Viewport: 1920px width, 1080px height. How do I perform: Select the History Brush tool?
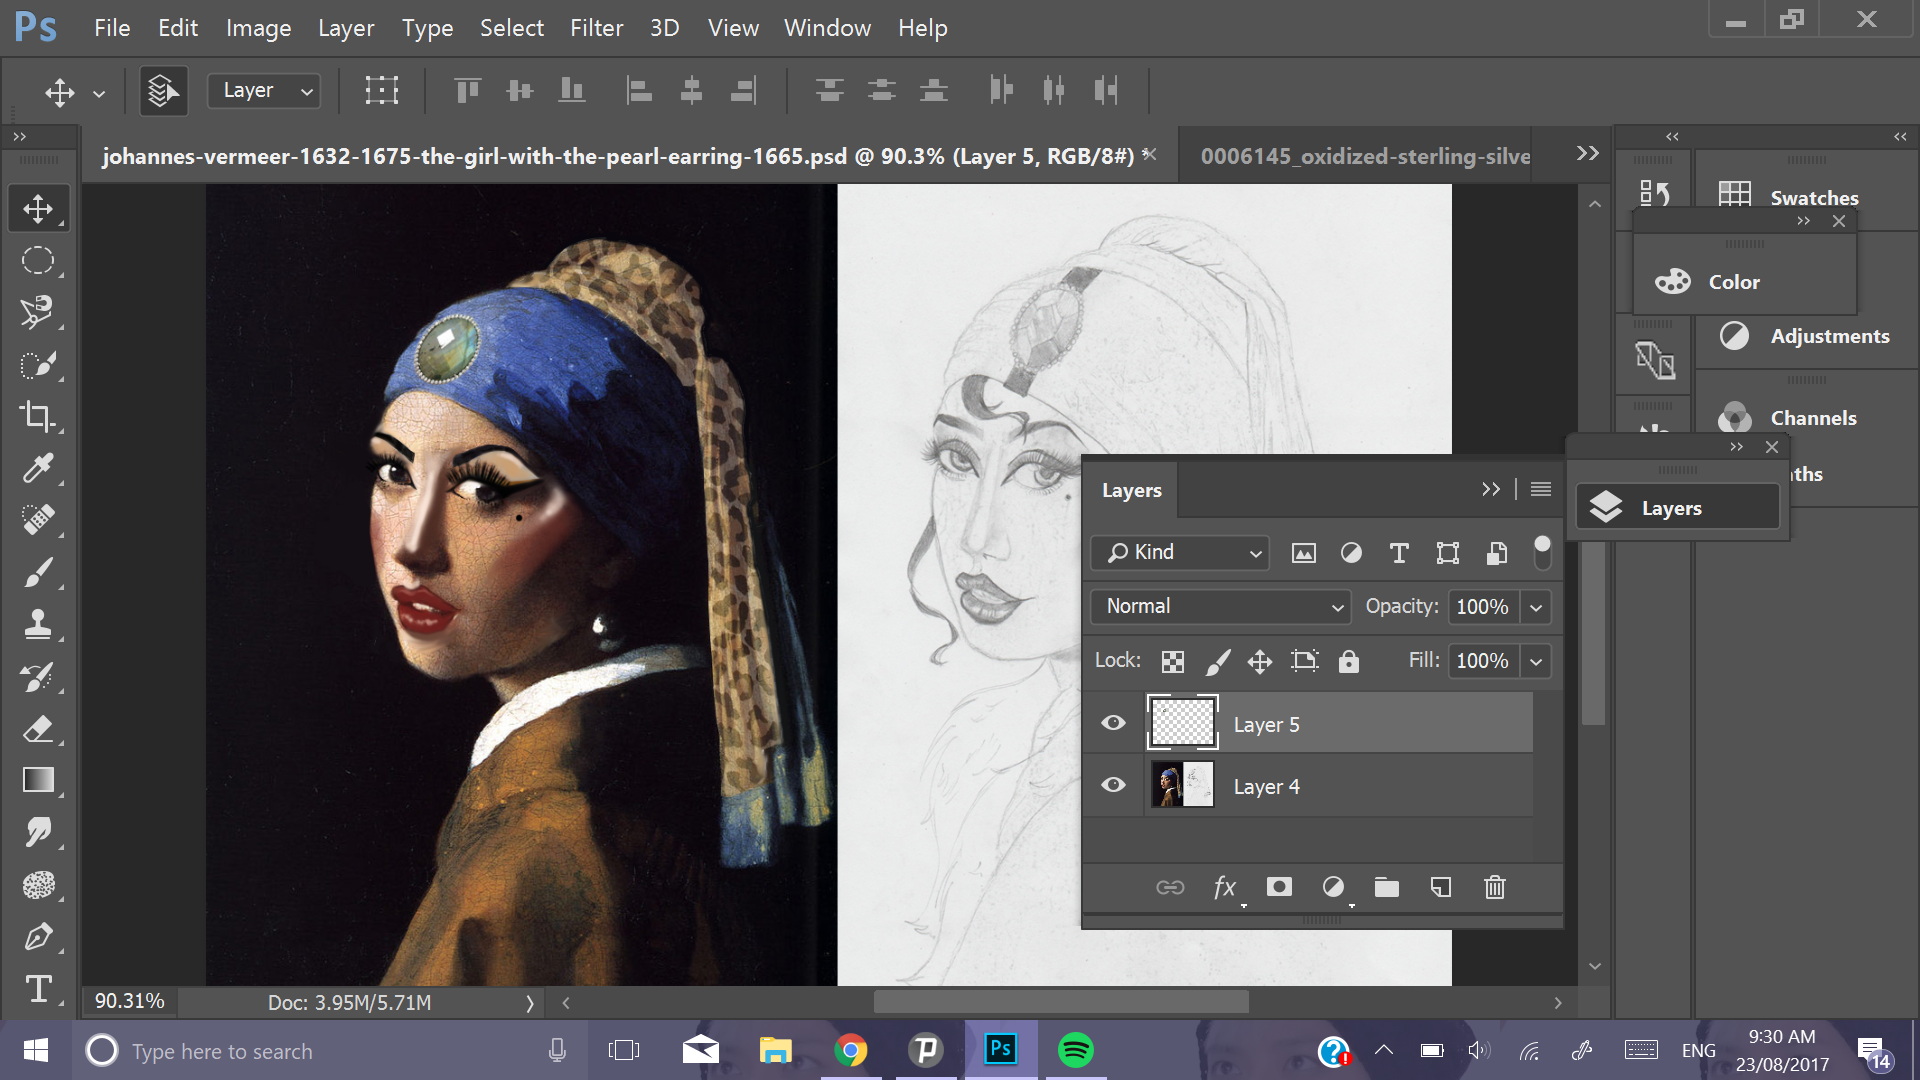coord(38,676)
